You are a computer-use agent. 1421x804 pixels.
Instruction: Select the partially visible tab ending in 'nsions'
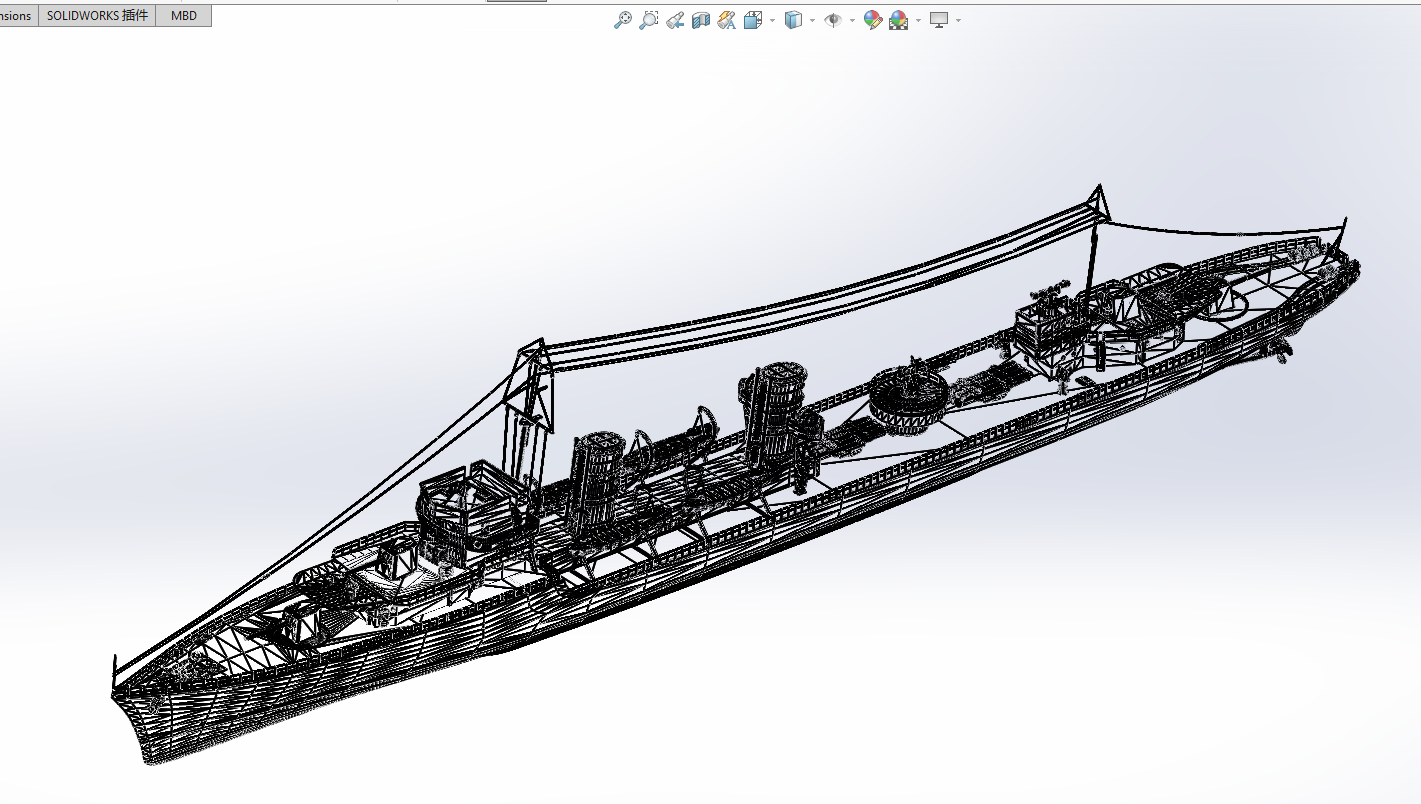(x=17, y=16)
